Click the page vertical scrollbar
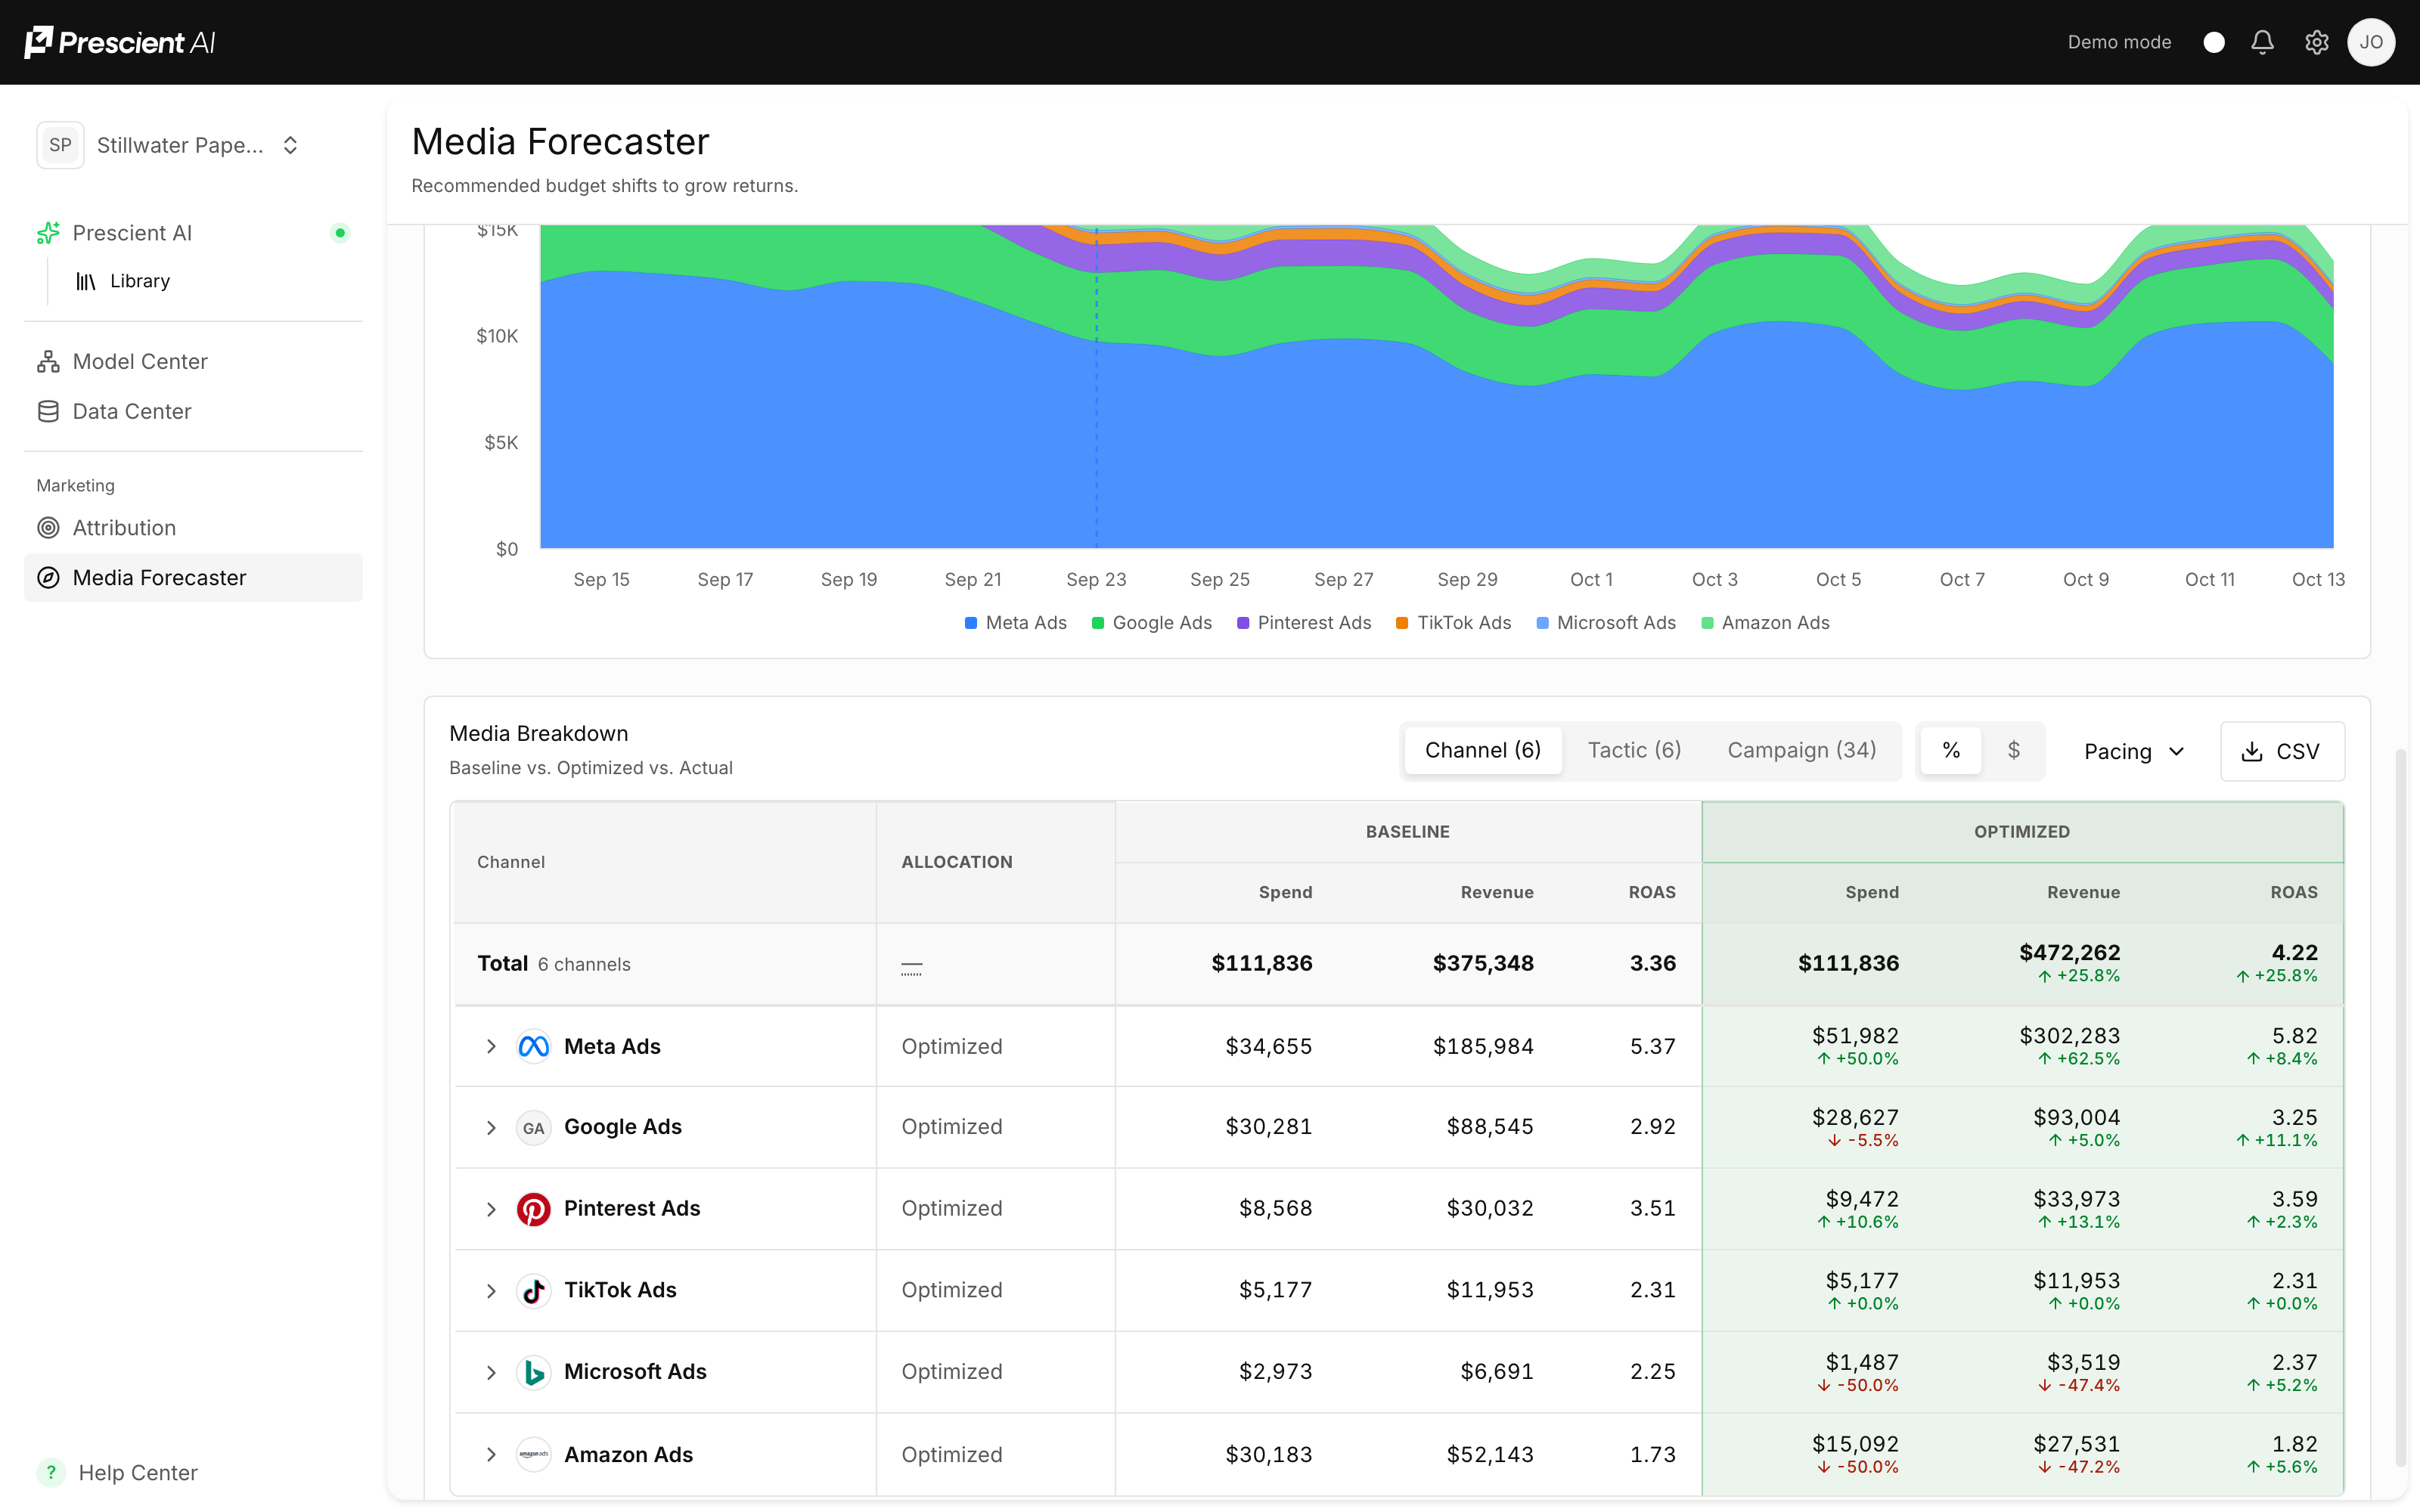2420x1512 pixels. coord(2400,1108)
